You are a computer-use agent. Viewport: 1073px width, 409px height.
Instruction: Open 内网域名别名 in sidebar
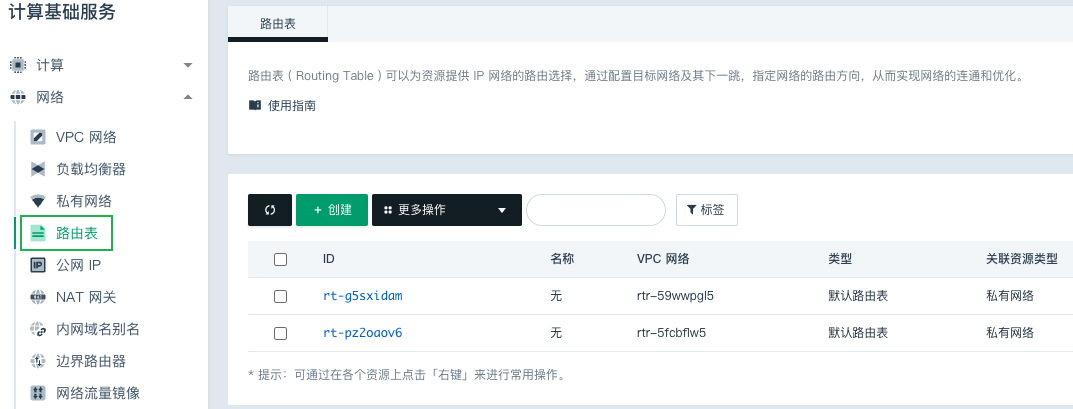point(98,329)
